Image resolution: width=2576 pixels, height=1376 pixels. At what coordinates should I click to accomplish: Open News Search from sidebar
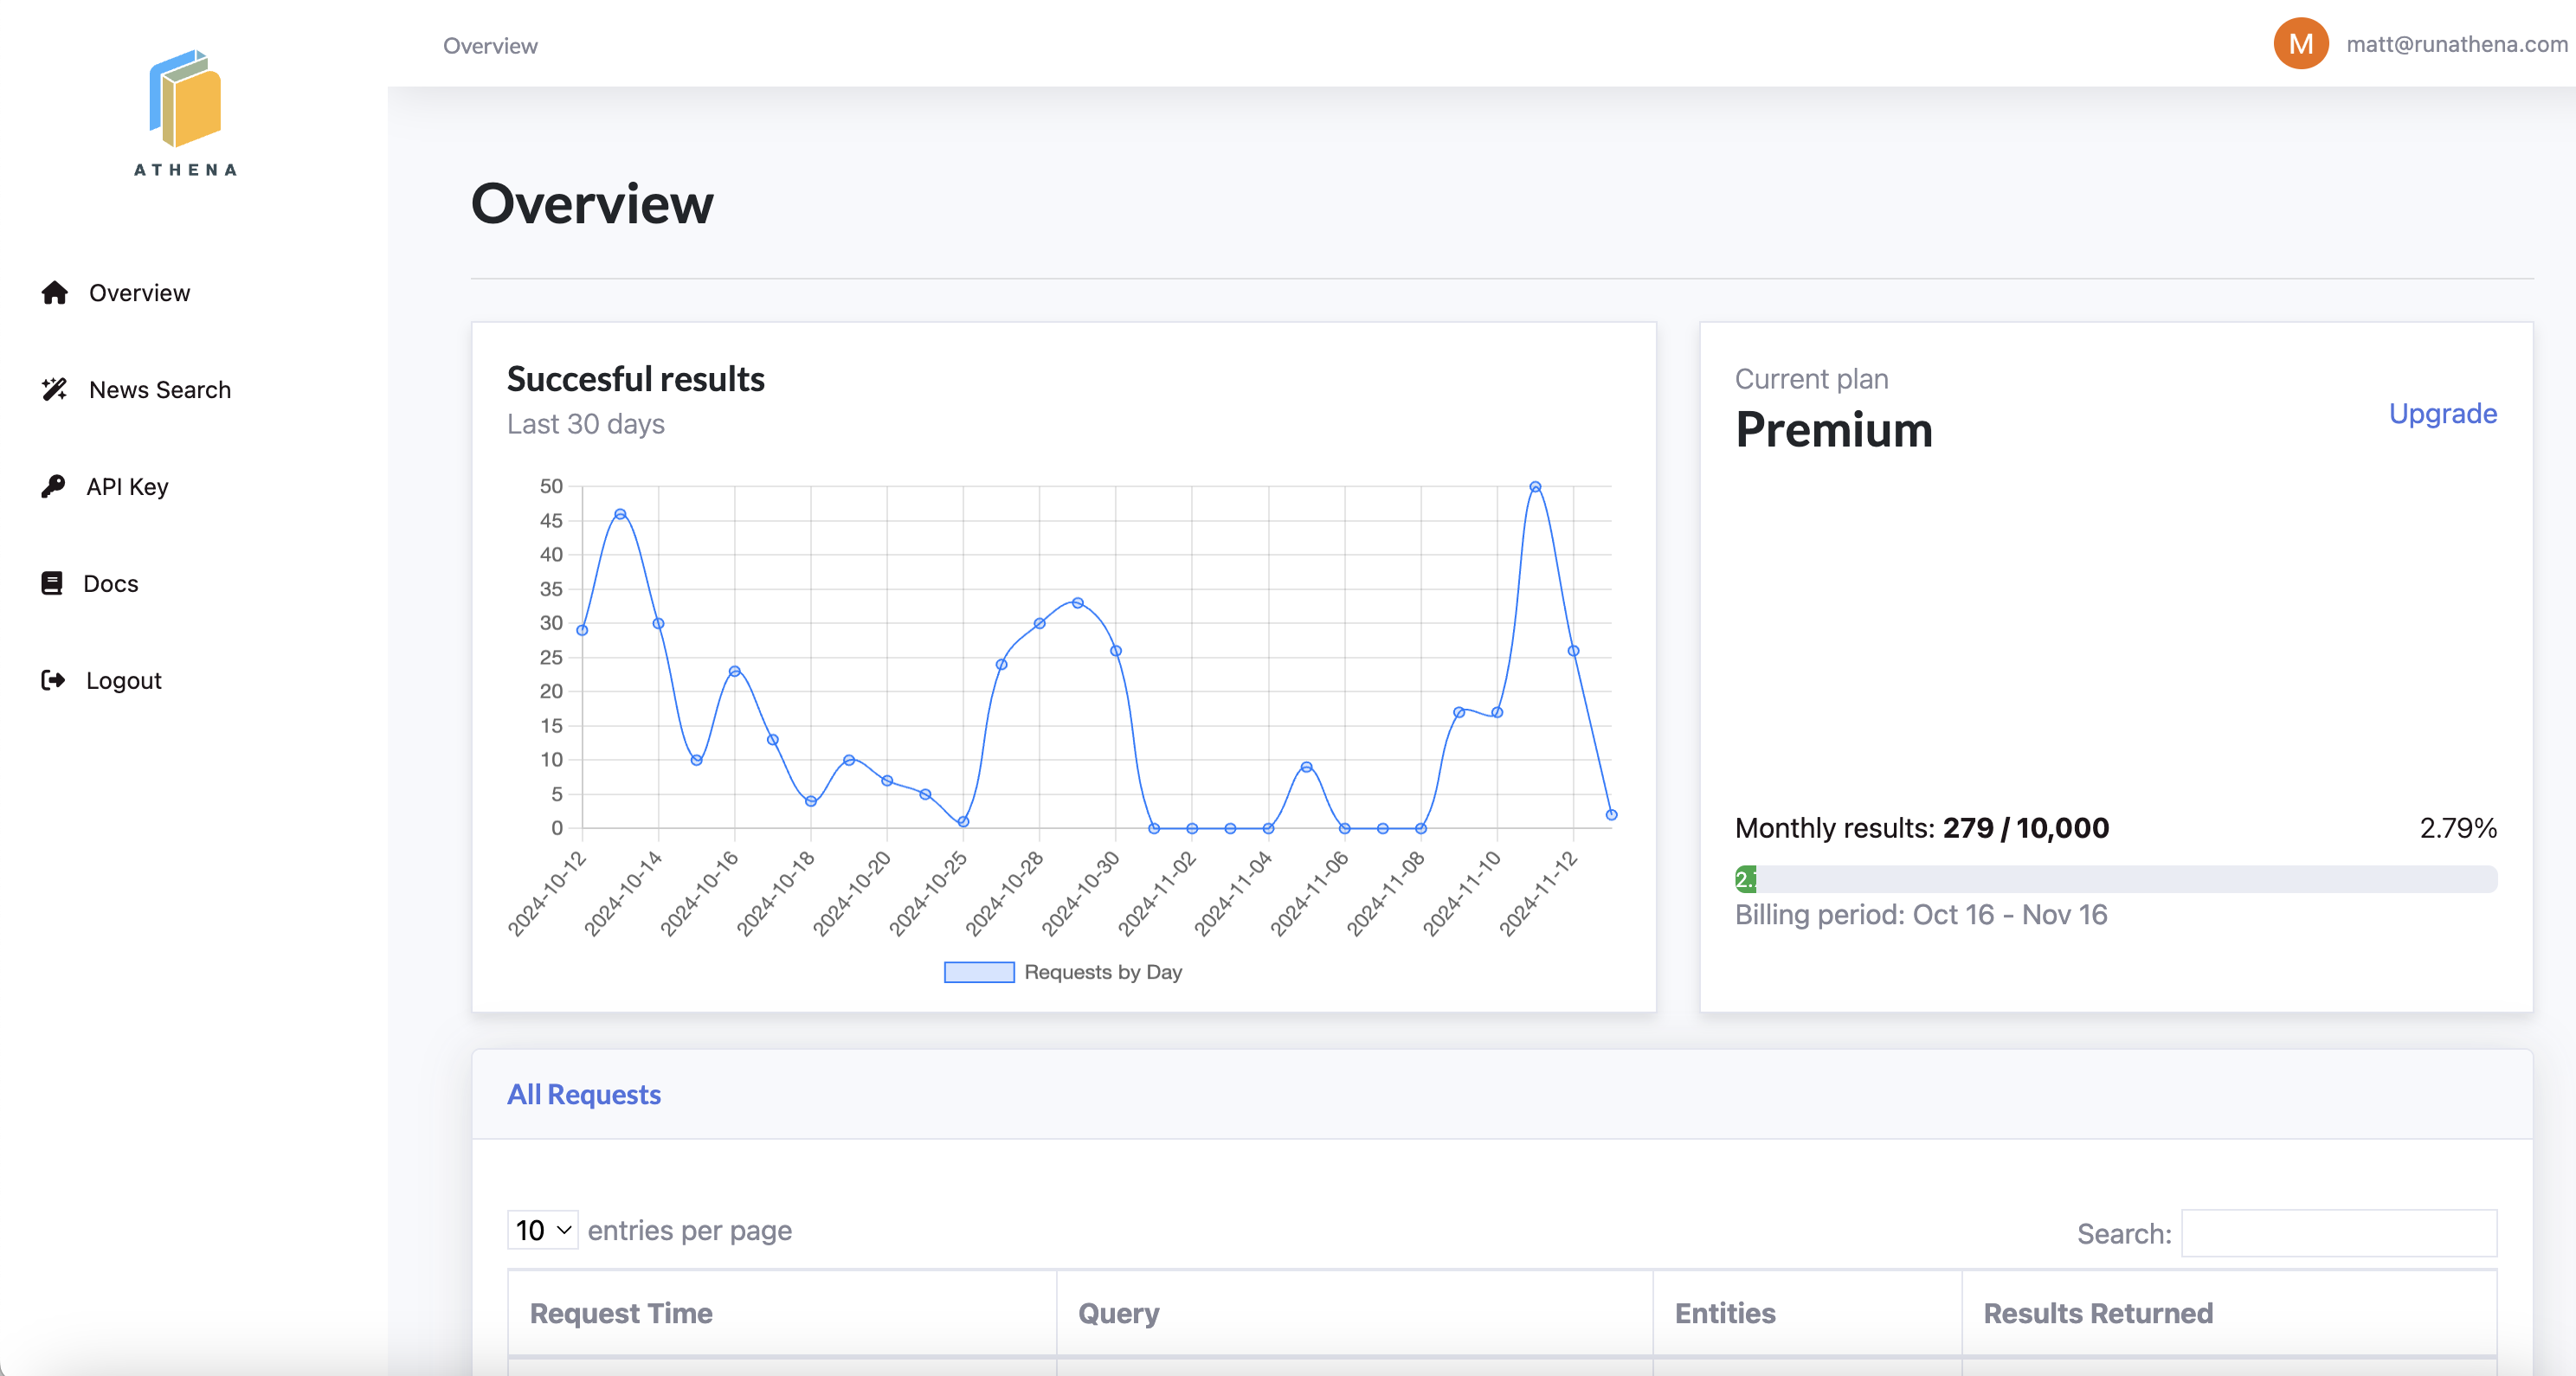159,390
